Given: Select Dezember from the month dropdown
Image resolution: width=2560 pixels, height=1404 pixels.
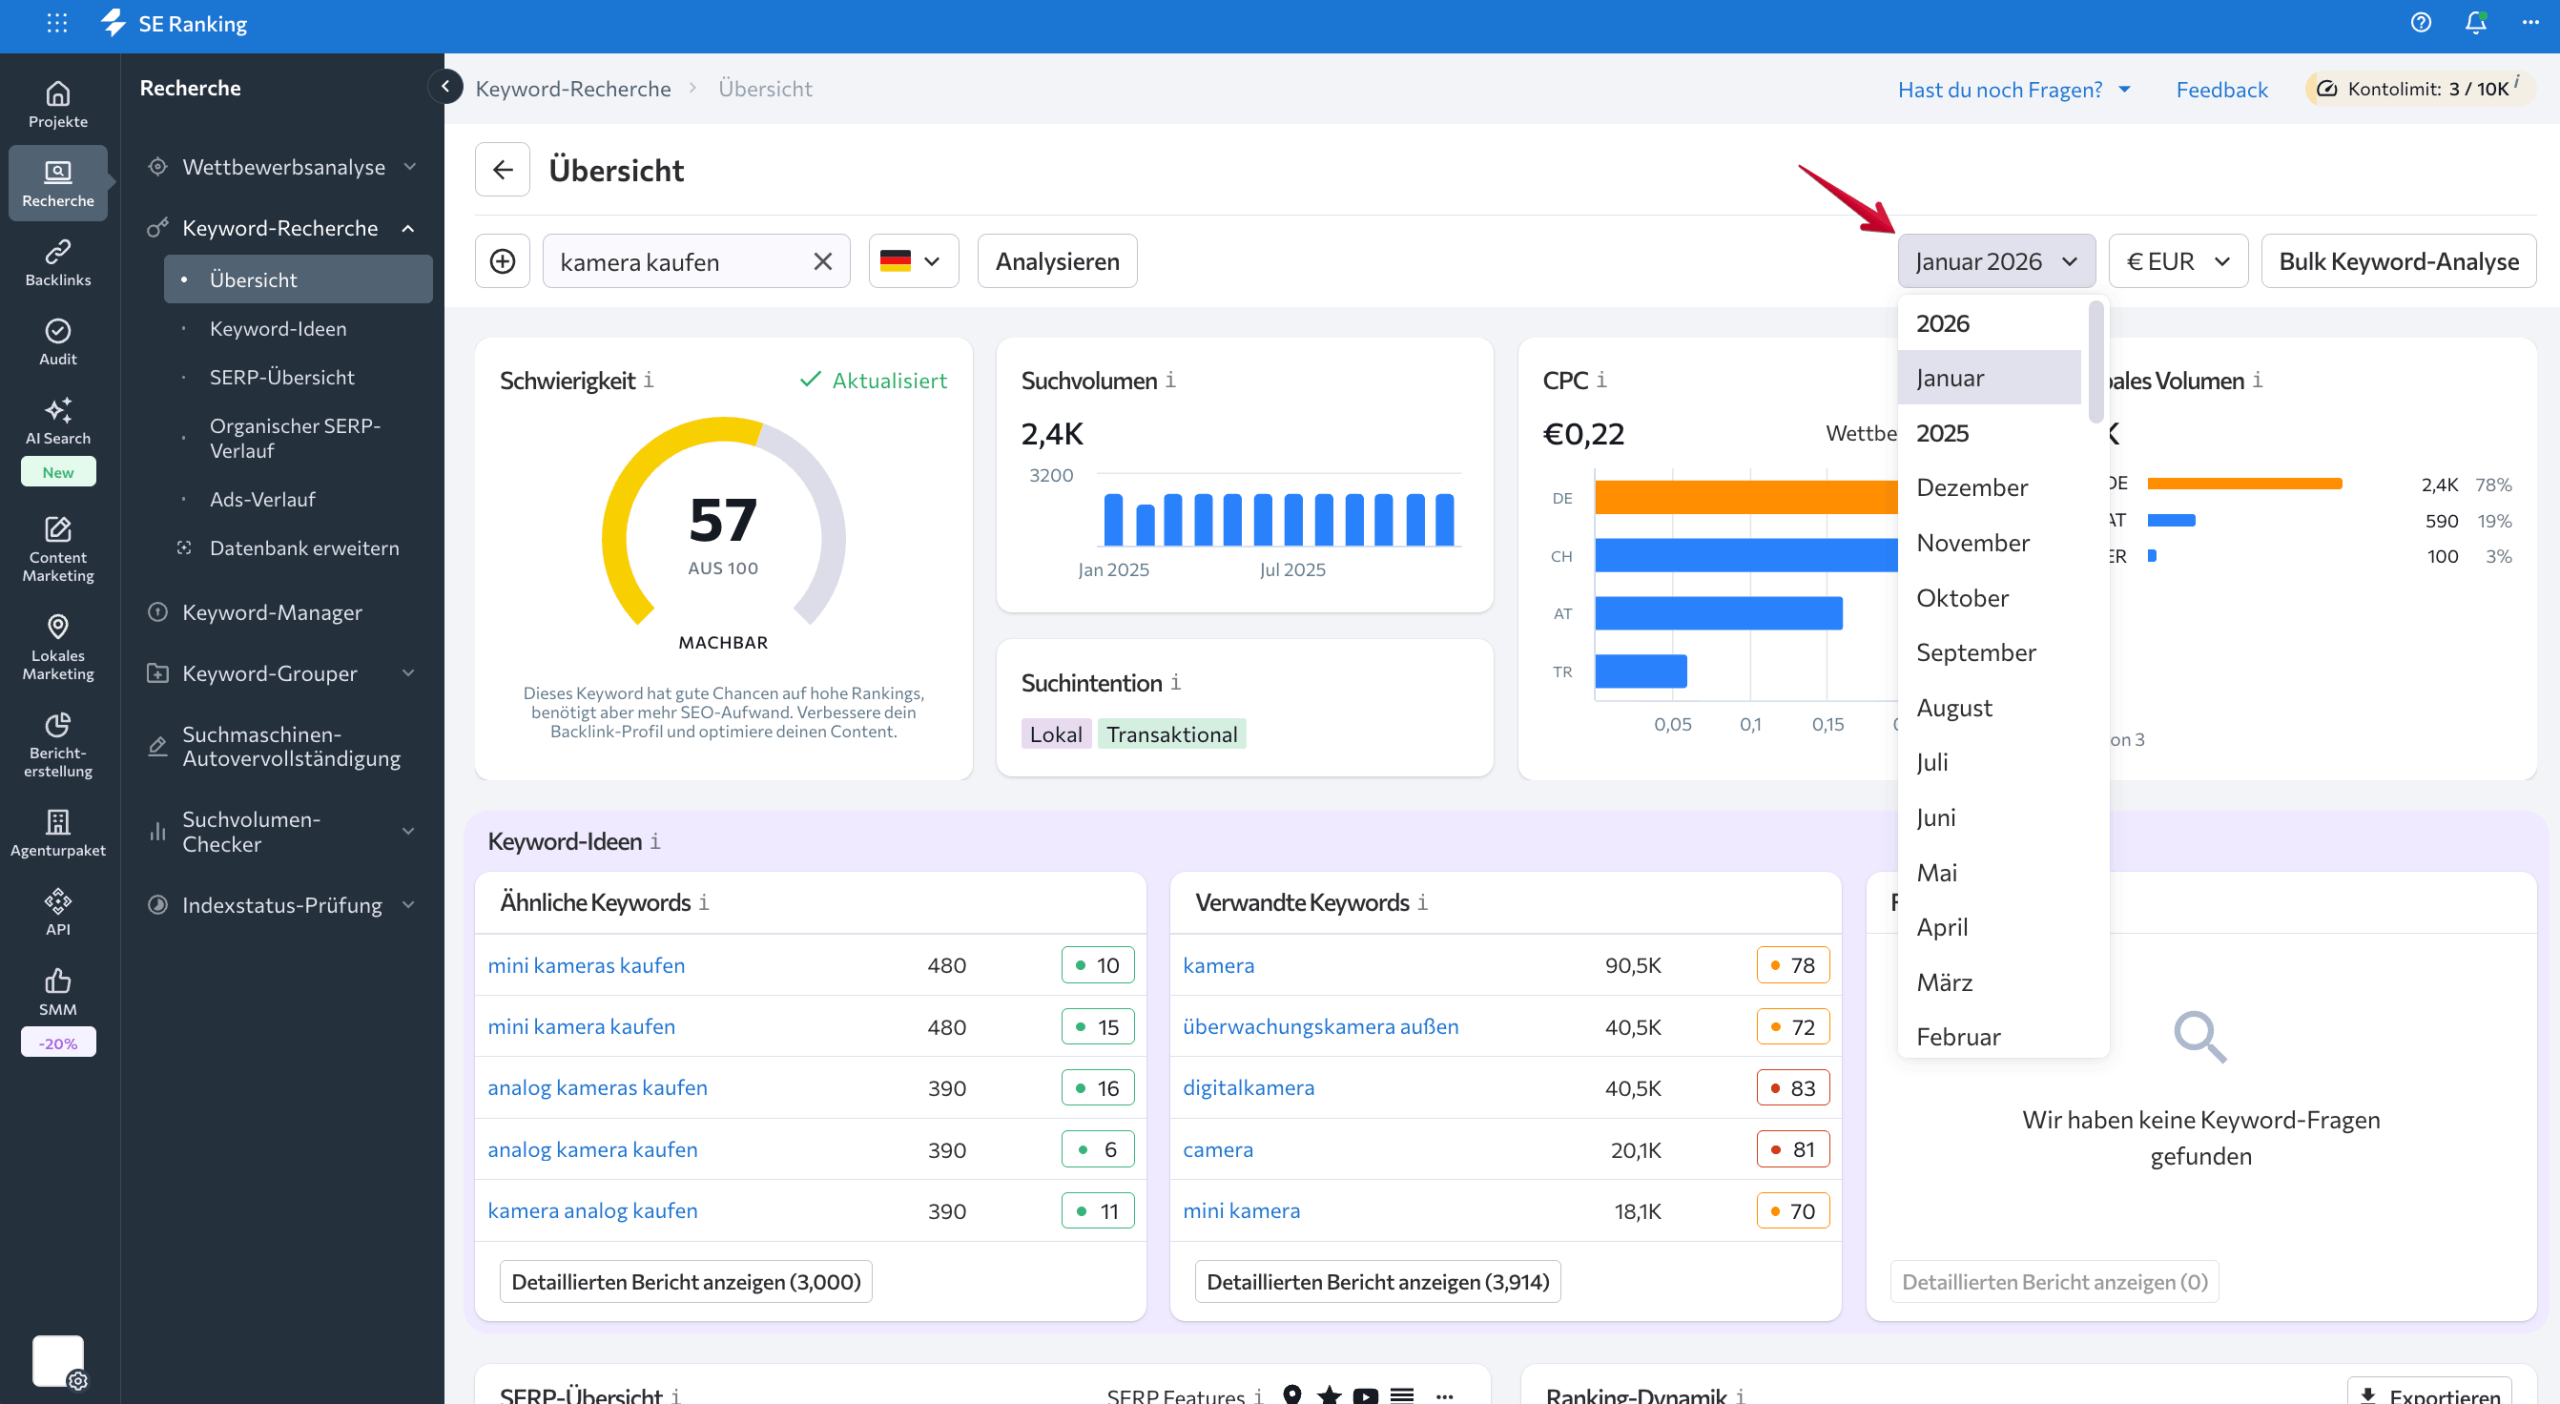Looking at the screenshot, I should tap(1971, 487).
